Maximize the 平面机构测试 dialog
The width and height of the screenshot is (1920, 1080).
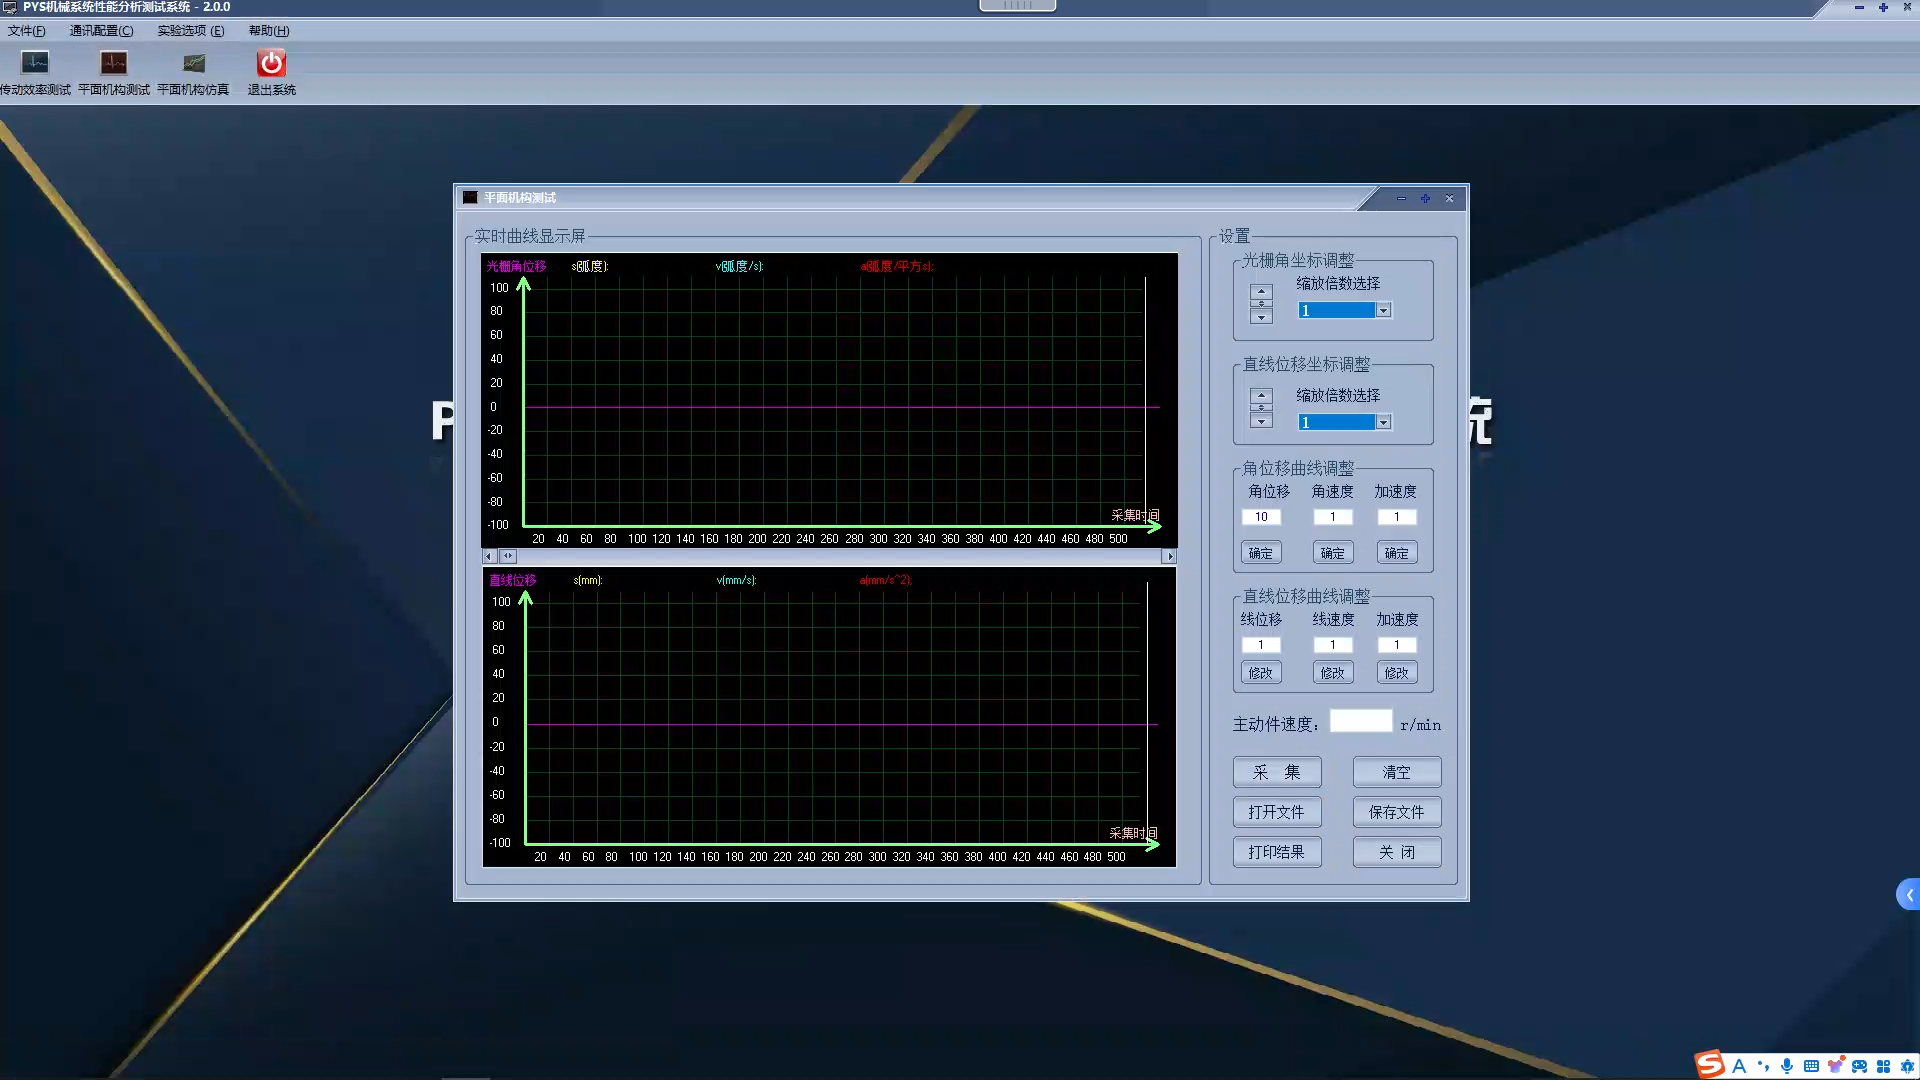(1425, 198)
